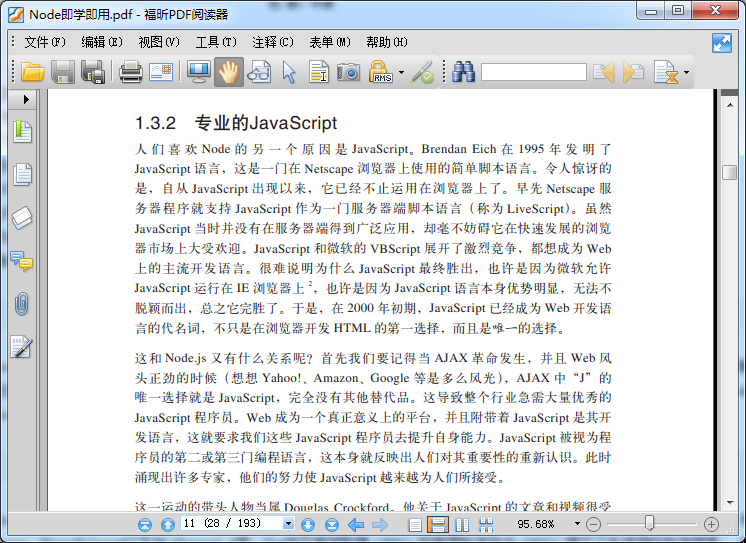Find next match arrow
This screenshot has width=746, height=543.
(634, 72)
